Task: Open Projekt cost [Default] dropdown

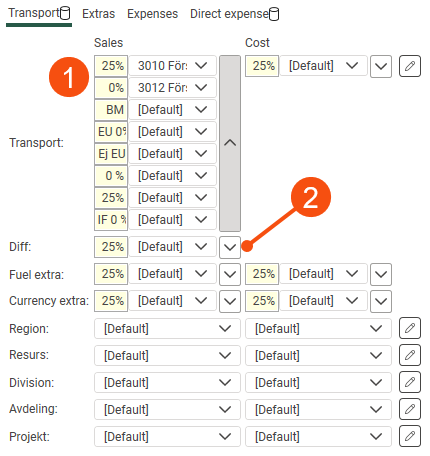Action: (318, 436)
